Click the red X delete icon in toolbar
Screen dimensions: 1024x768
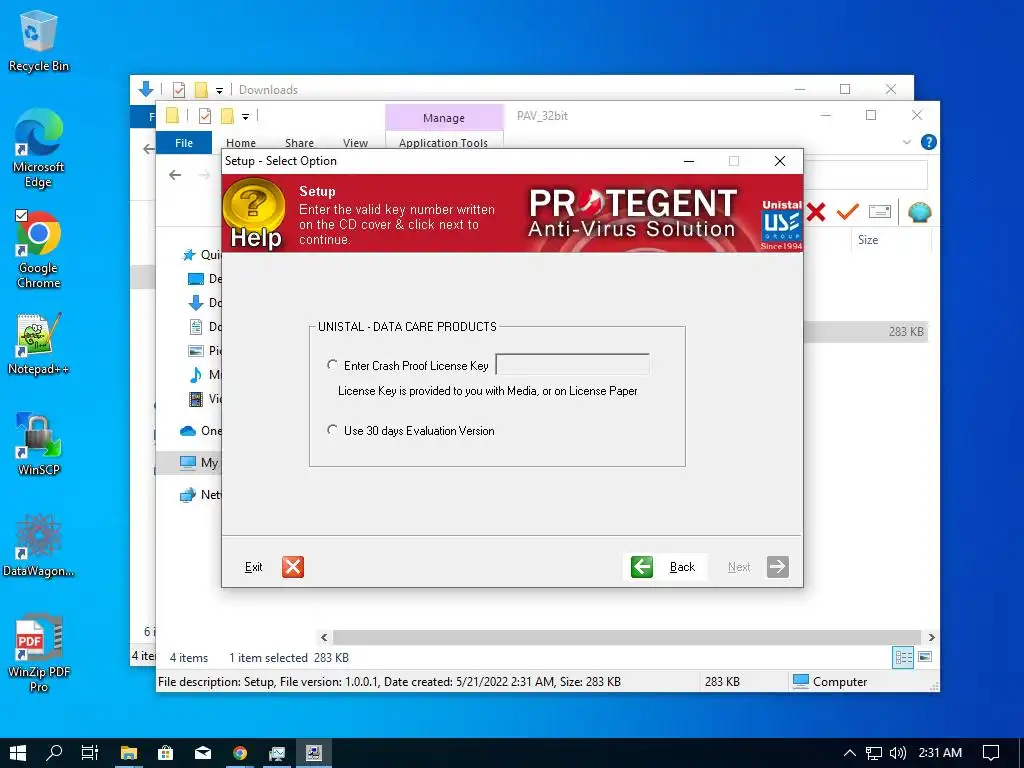click(x=816, y=212)
